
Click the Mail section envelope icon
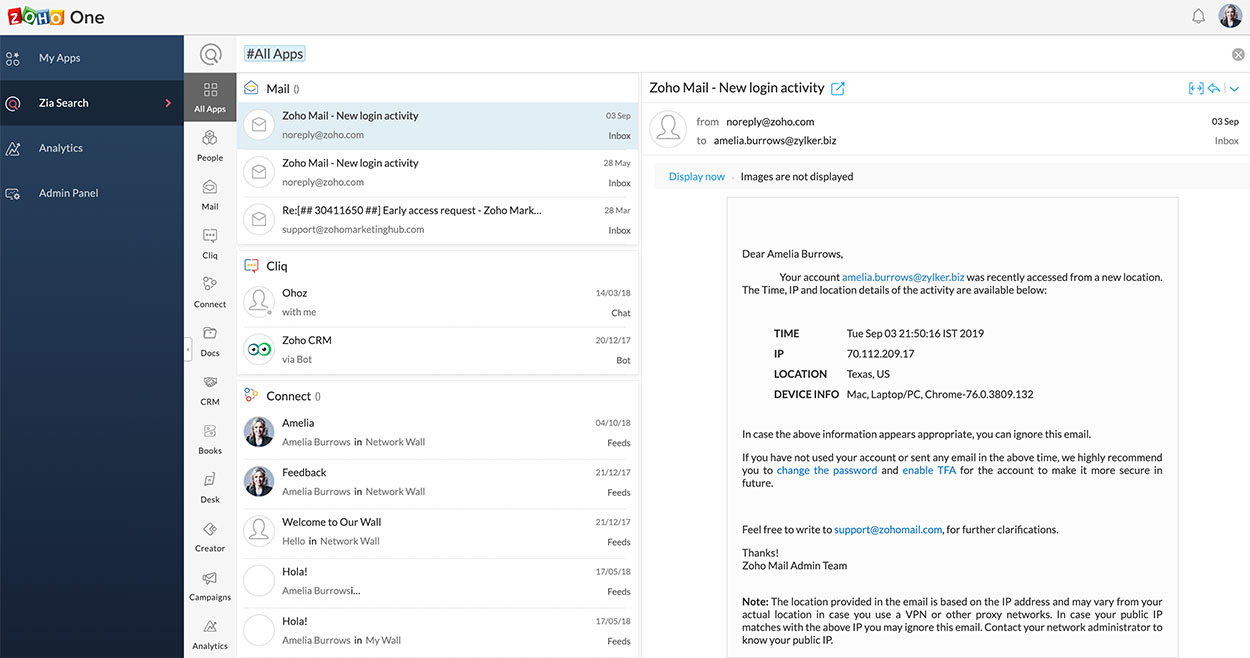coord(252,88)
